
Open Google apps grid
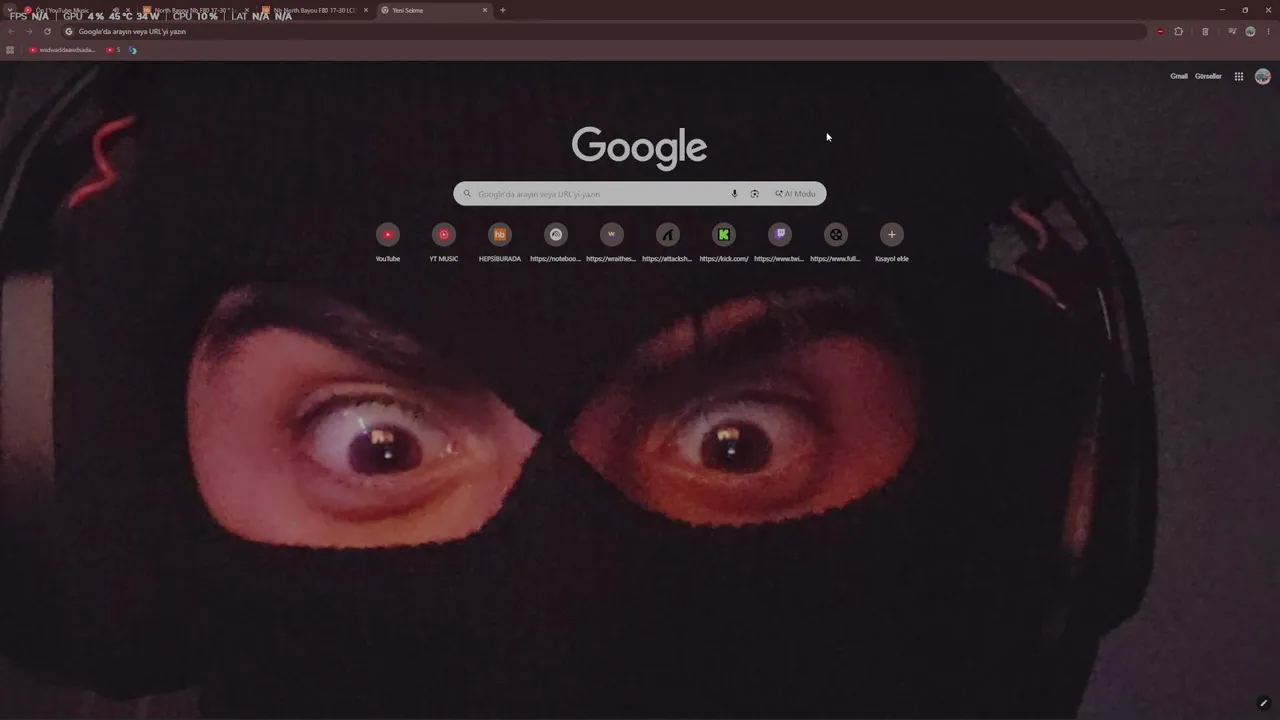1239,76
